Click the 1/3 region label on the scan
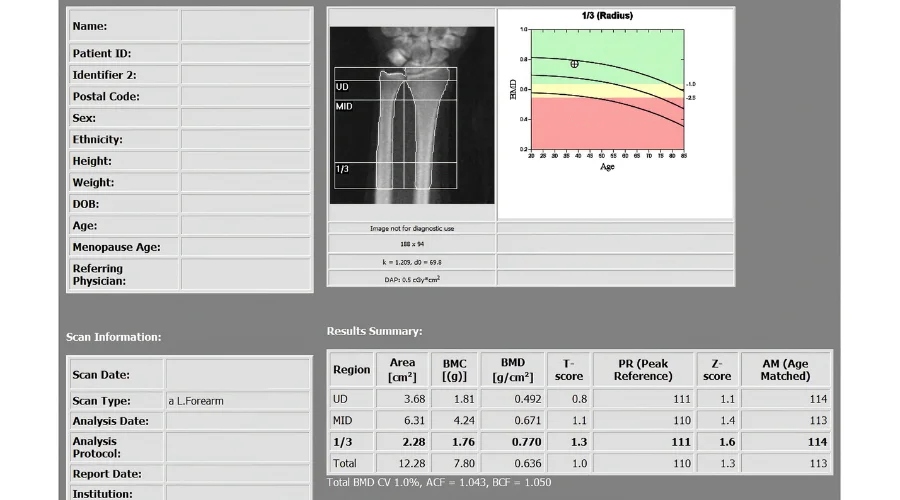This screenshot has height=500, width=900. 342,169
